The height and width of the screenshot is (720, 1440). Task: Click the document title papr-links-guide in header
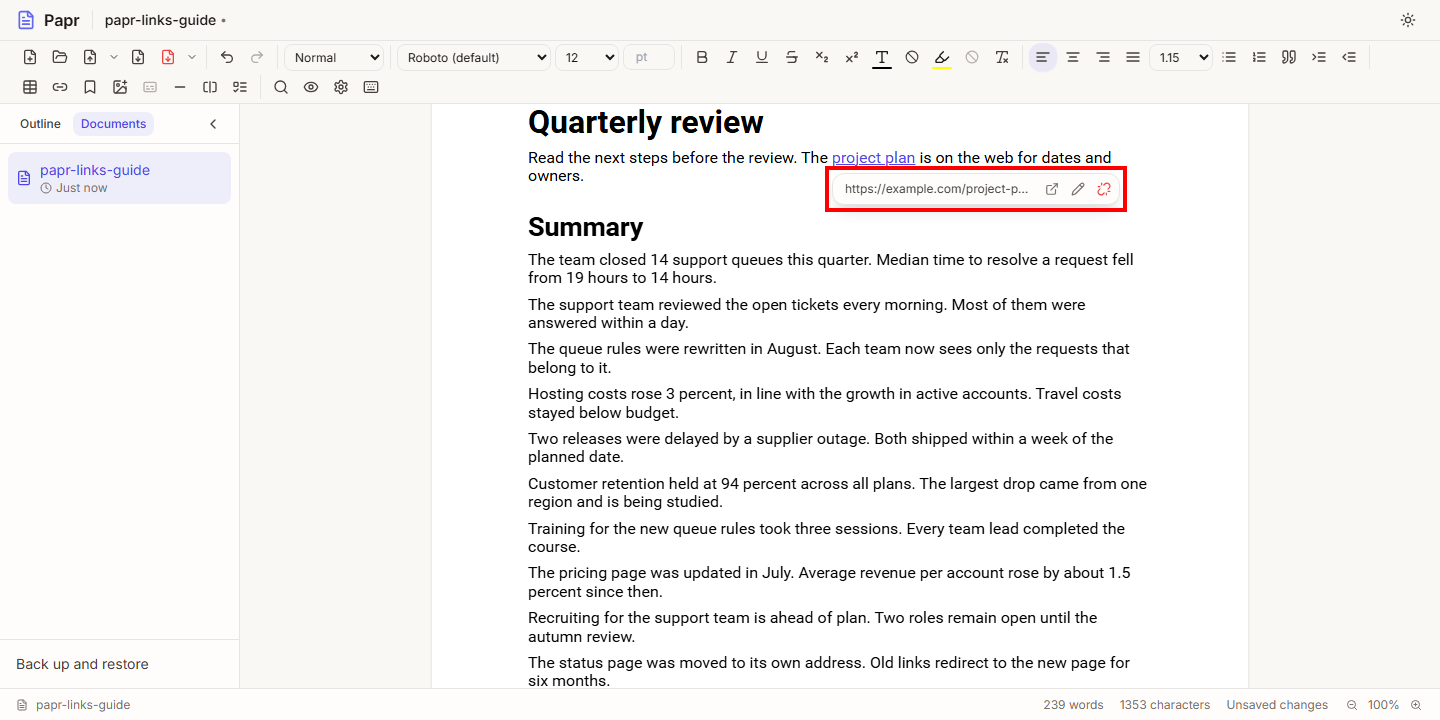[x=160, y=20]
